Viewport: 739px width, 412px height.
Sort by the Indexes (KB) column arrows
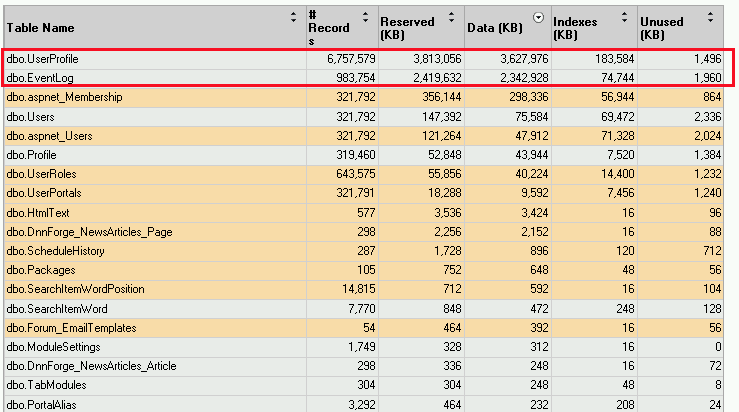(x=624, y=17)
